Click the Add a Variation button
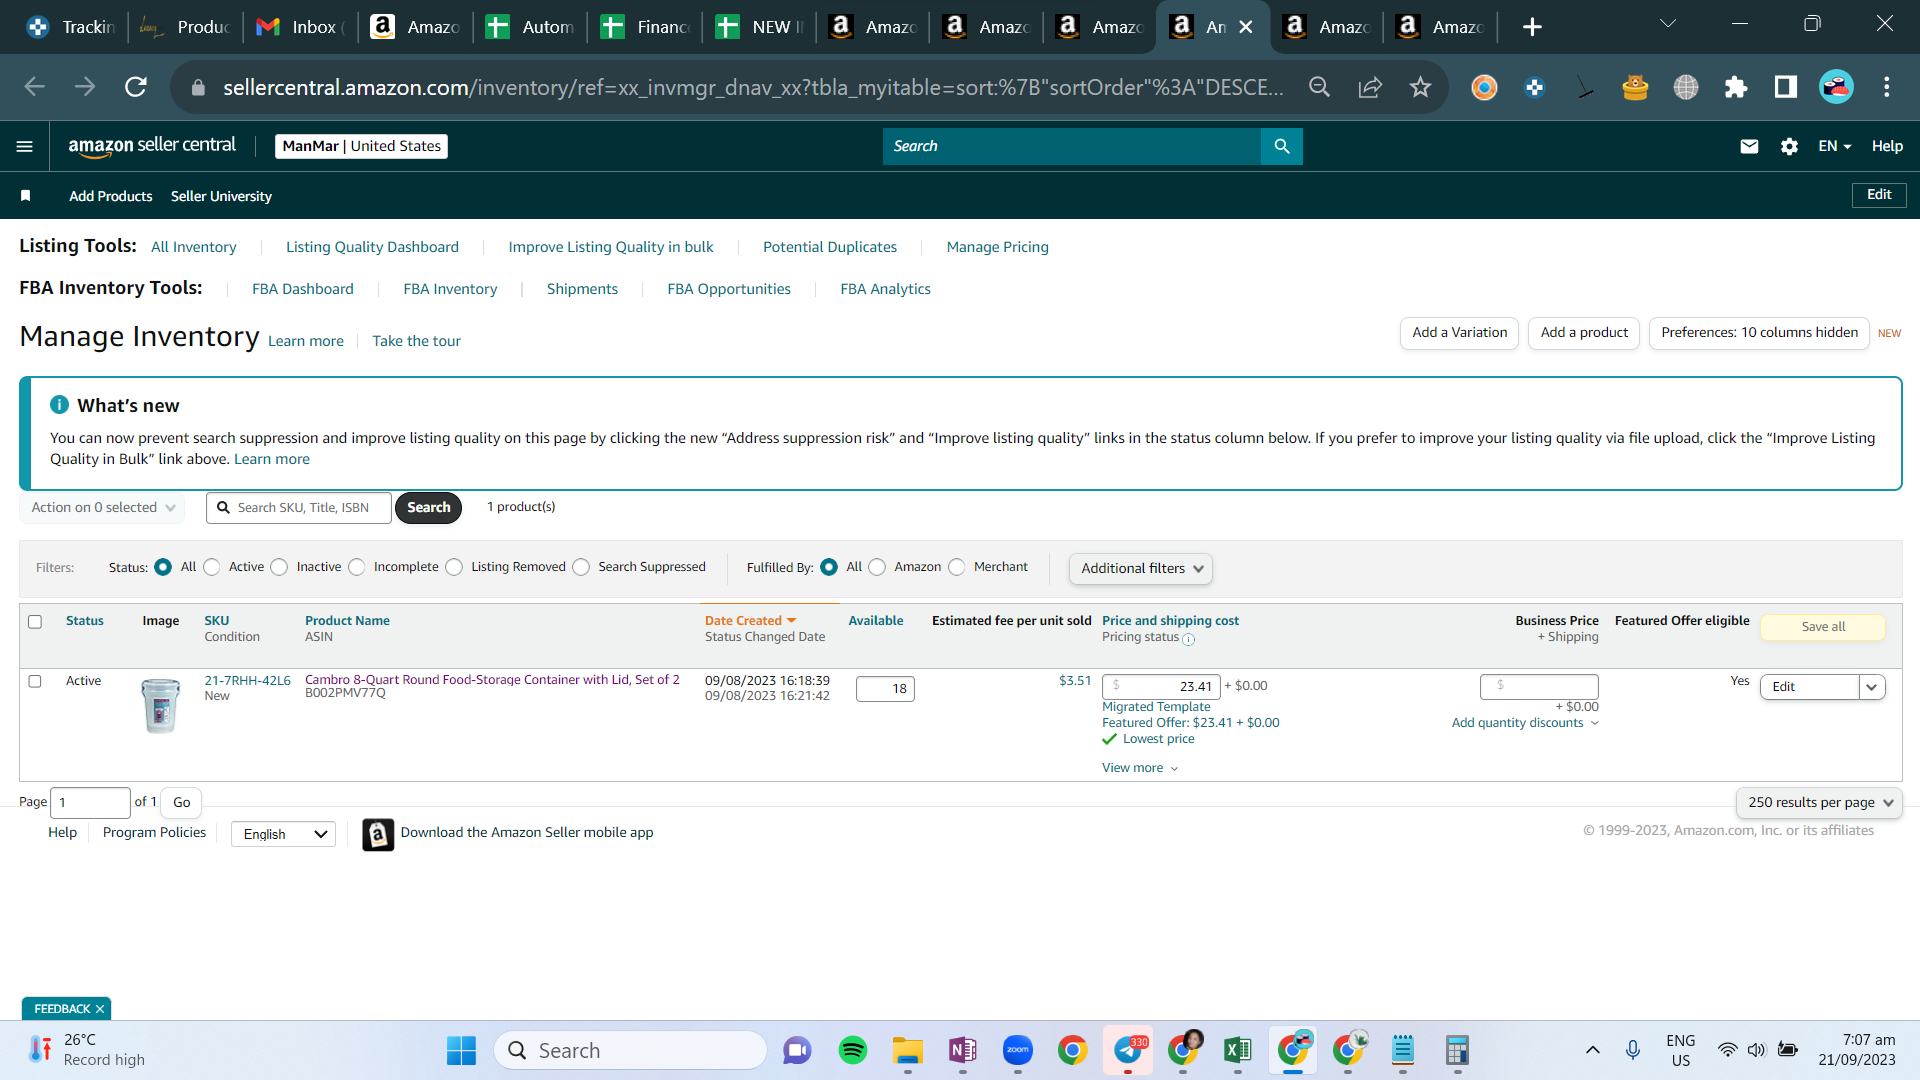 point(1459,333)
